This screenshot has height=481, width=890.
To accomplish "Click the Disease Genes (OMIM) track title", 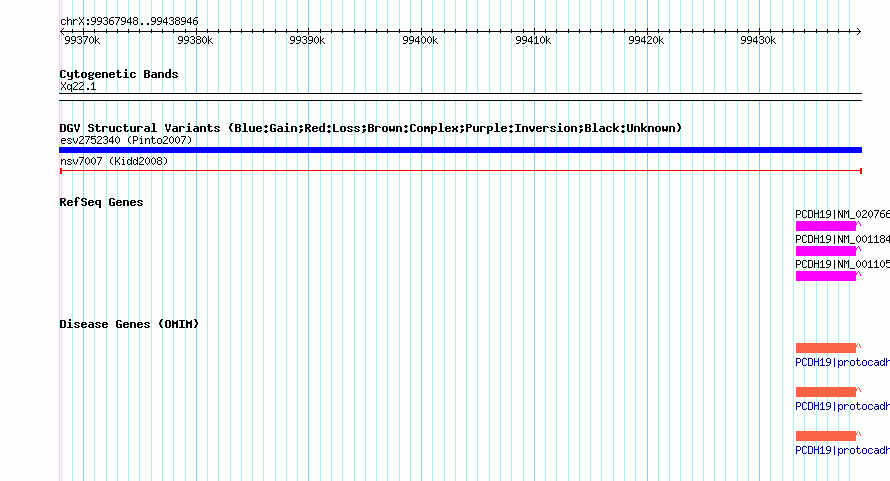I will coord(129,324).
